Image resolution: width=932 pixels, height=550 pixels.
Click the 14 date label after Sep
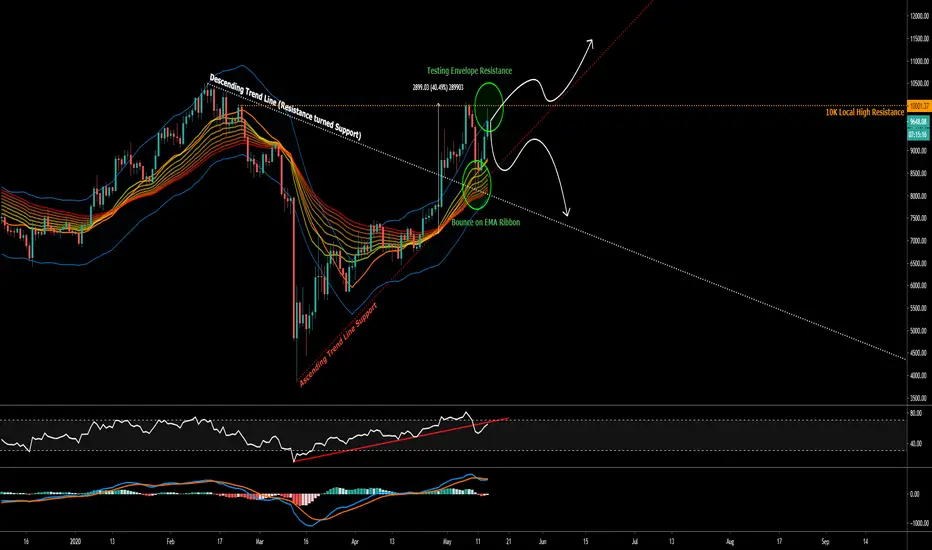coord(865,542)
